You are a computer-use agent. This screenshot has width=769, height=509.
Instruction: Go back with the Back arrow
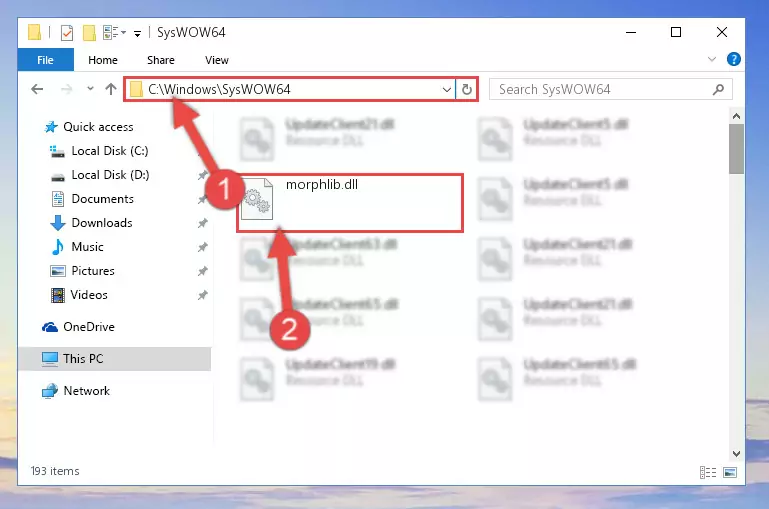click(x=37, y=89)
